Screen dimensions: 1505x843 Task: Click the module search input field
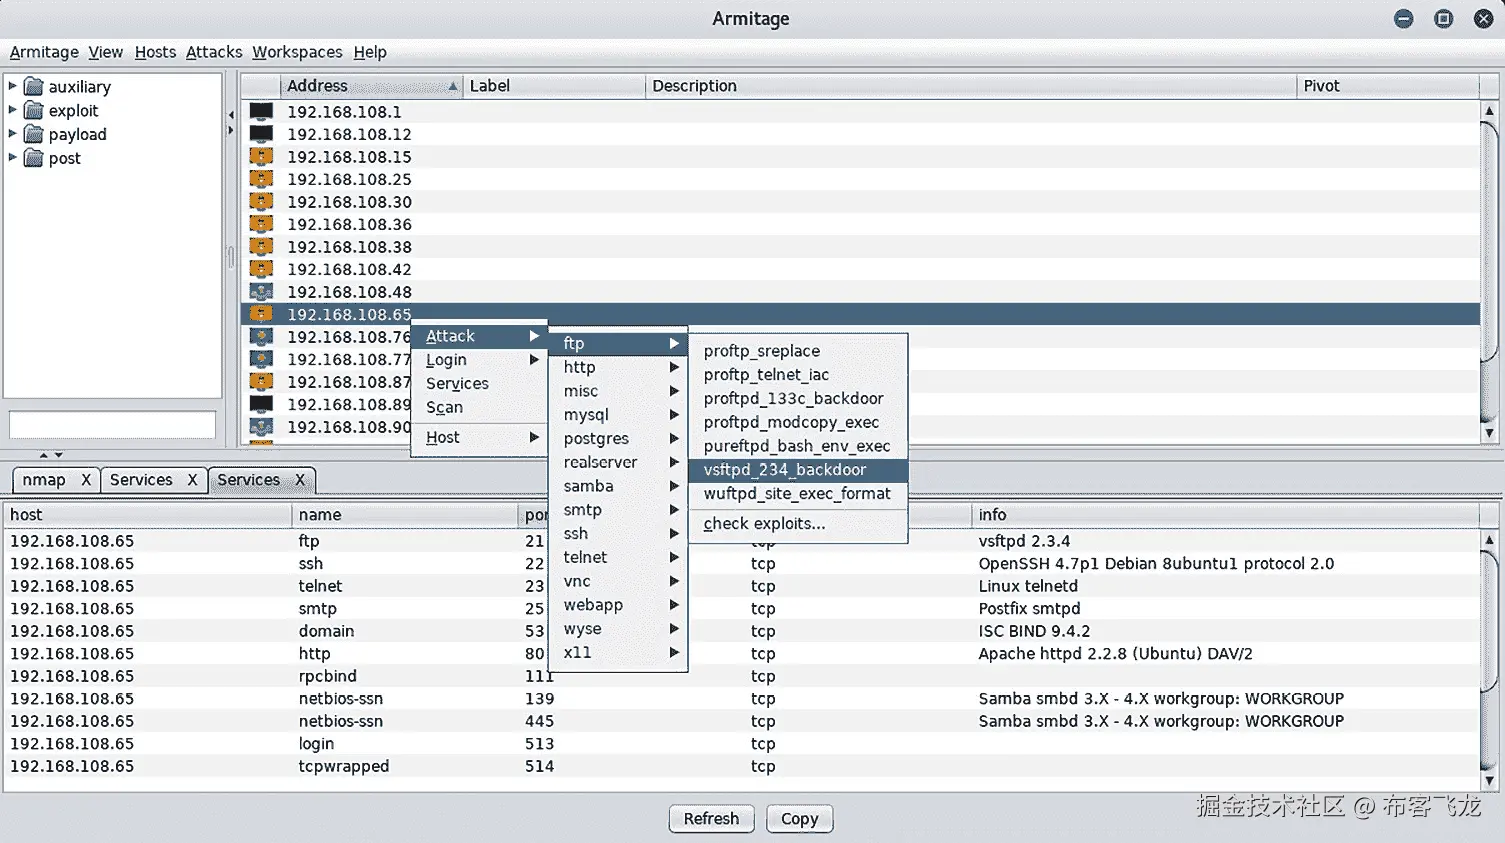pos(112,425)
